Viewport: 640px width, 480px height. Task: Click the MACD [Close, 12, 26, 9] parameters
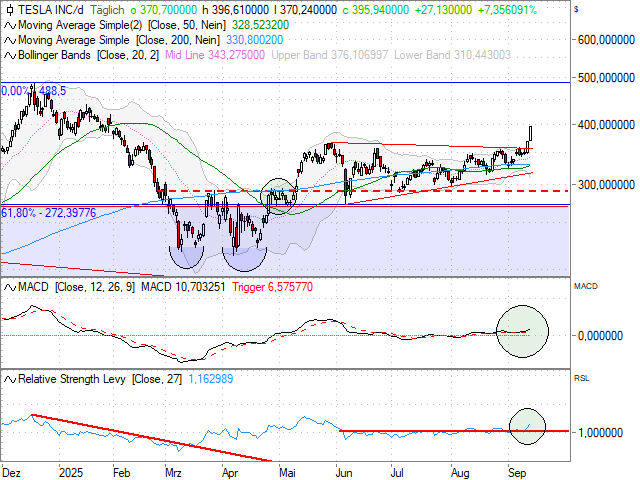[x=95, y=287]
